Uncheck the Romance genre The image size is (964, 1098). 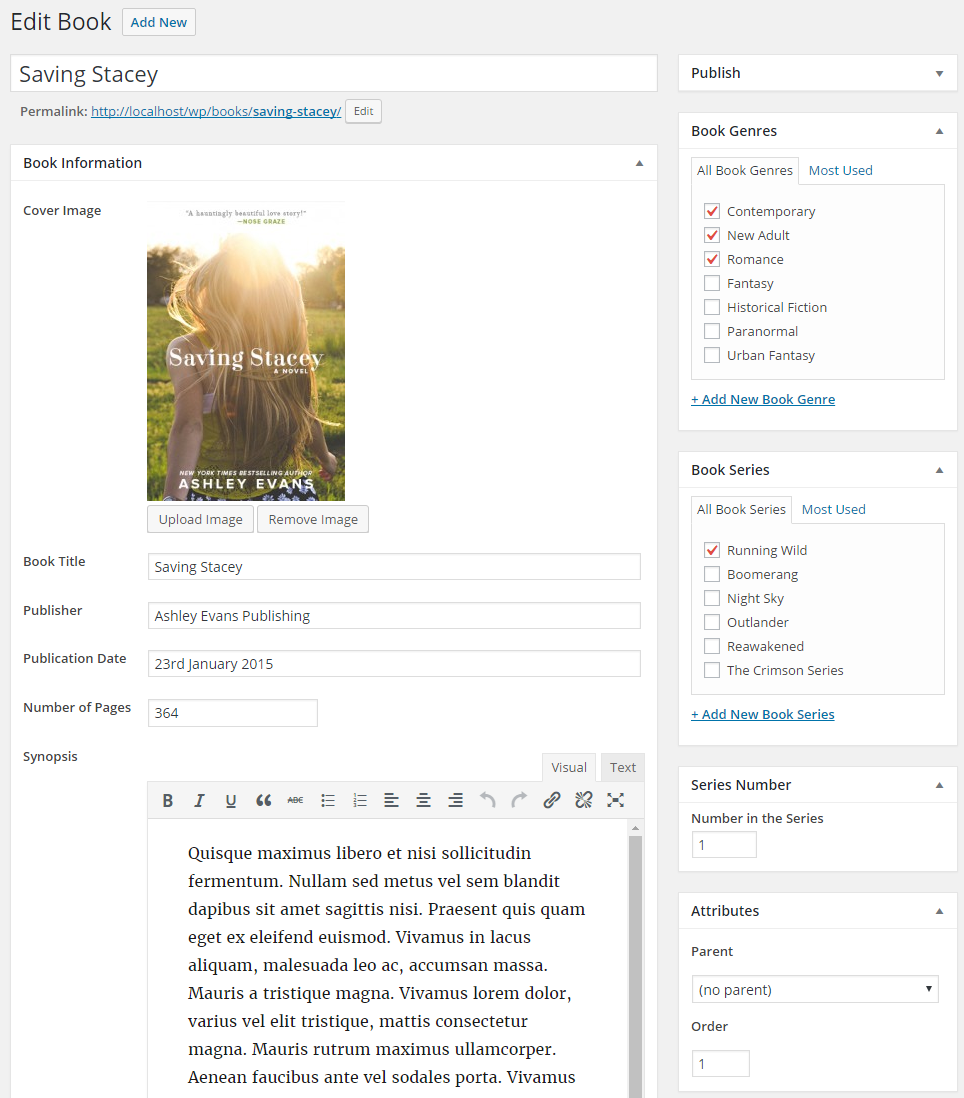tap(712, 259)
